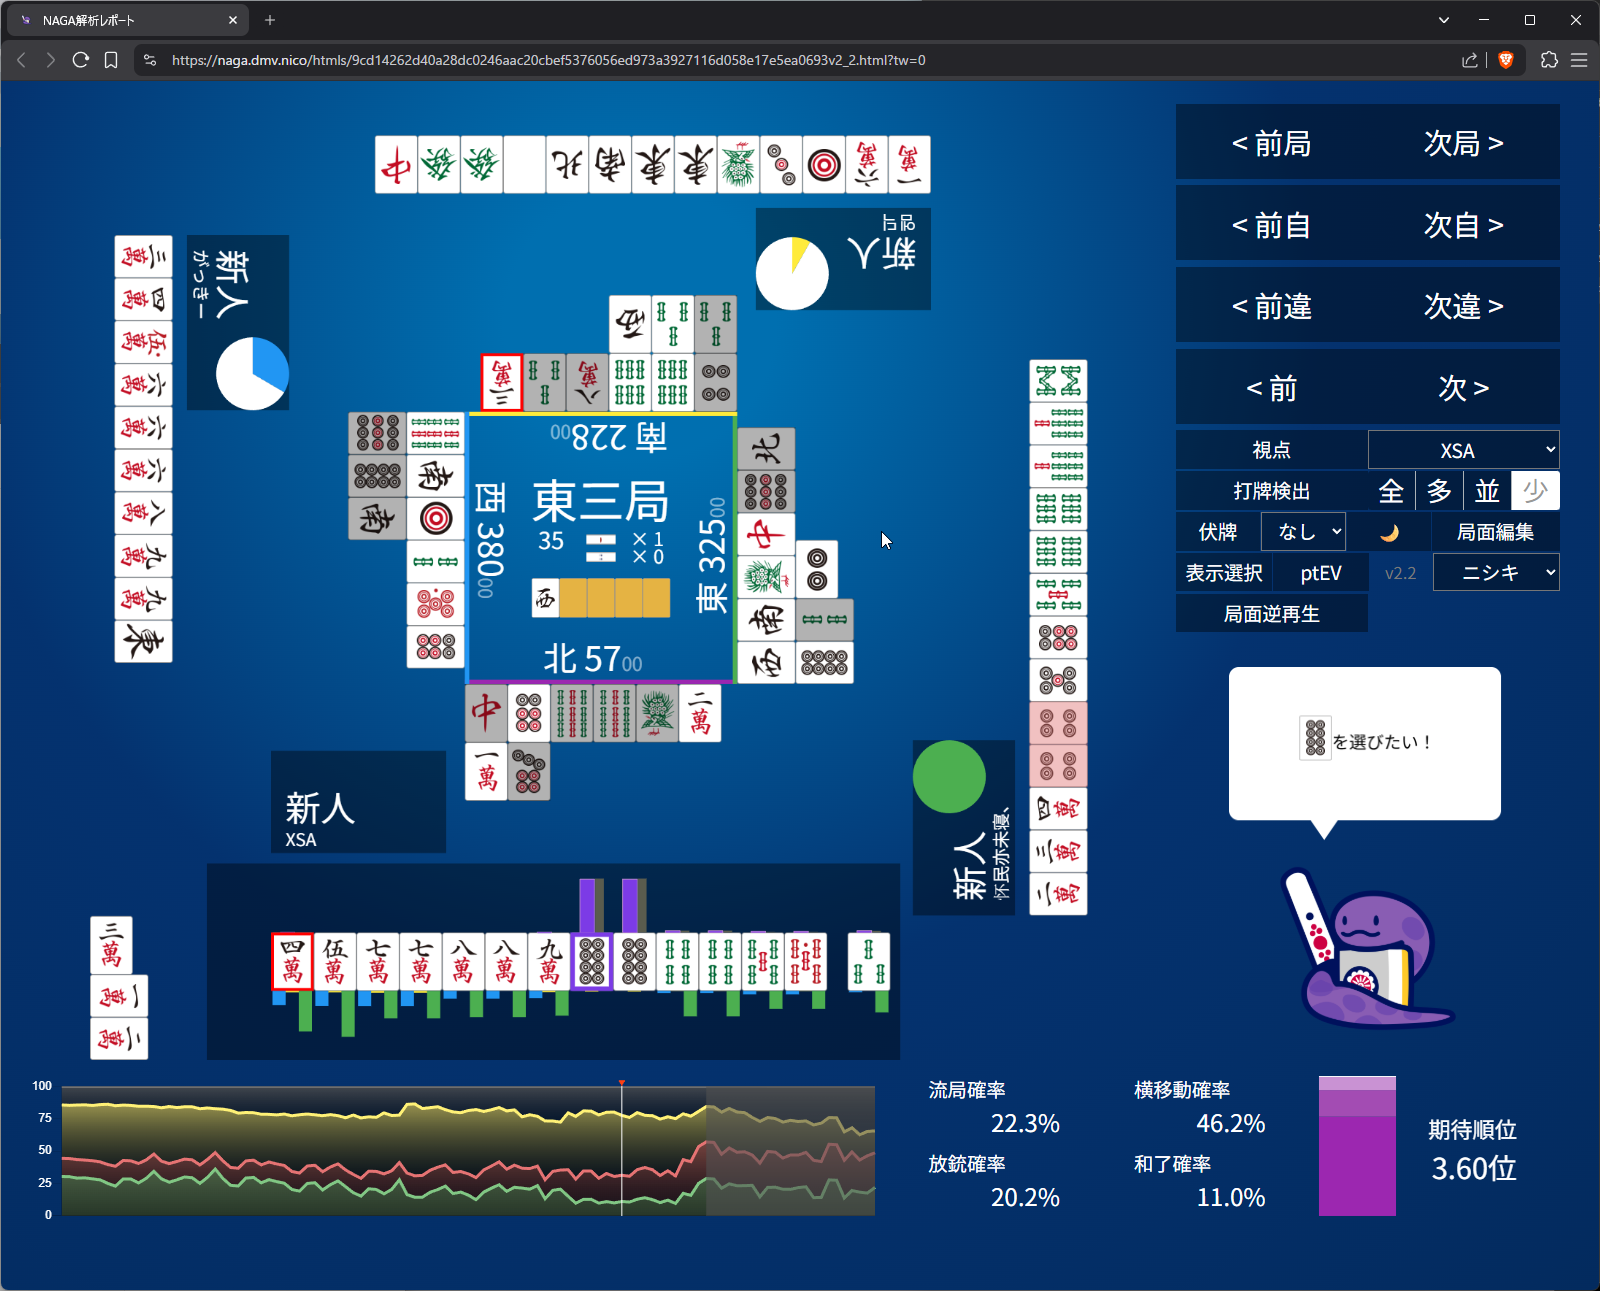Select the purple-highlighted 8-pin tile in hand

592,961
